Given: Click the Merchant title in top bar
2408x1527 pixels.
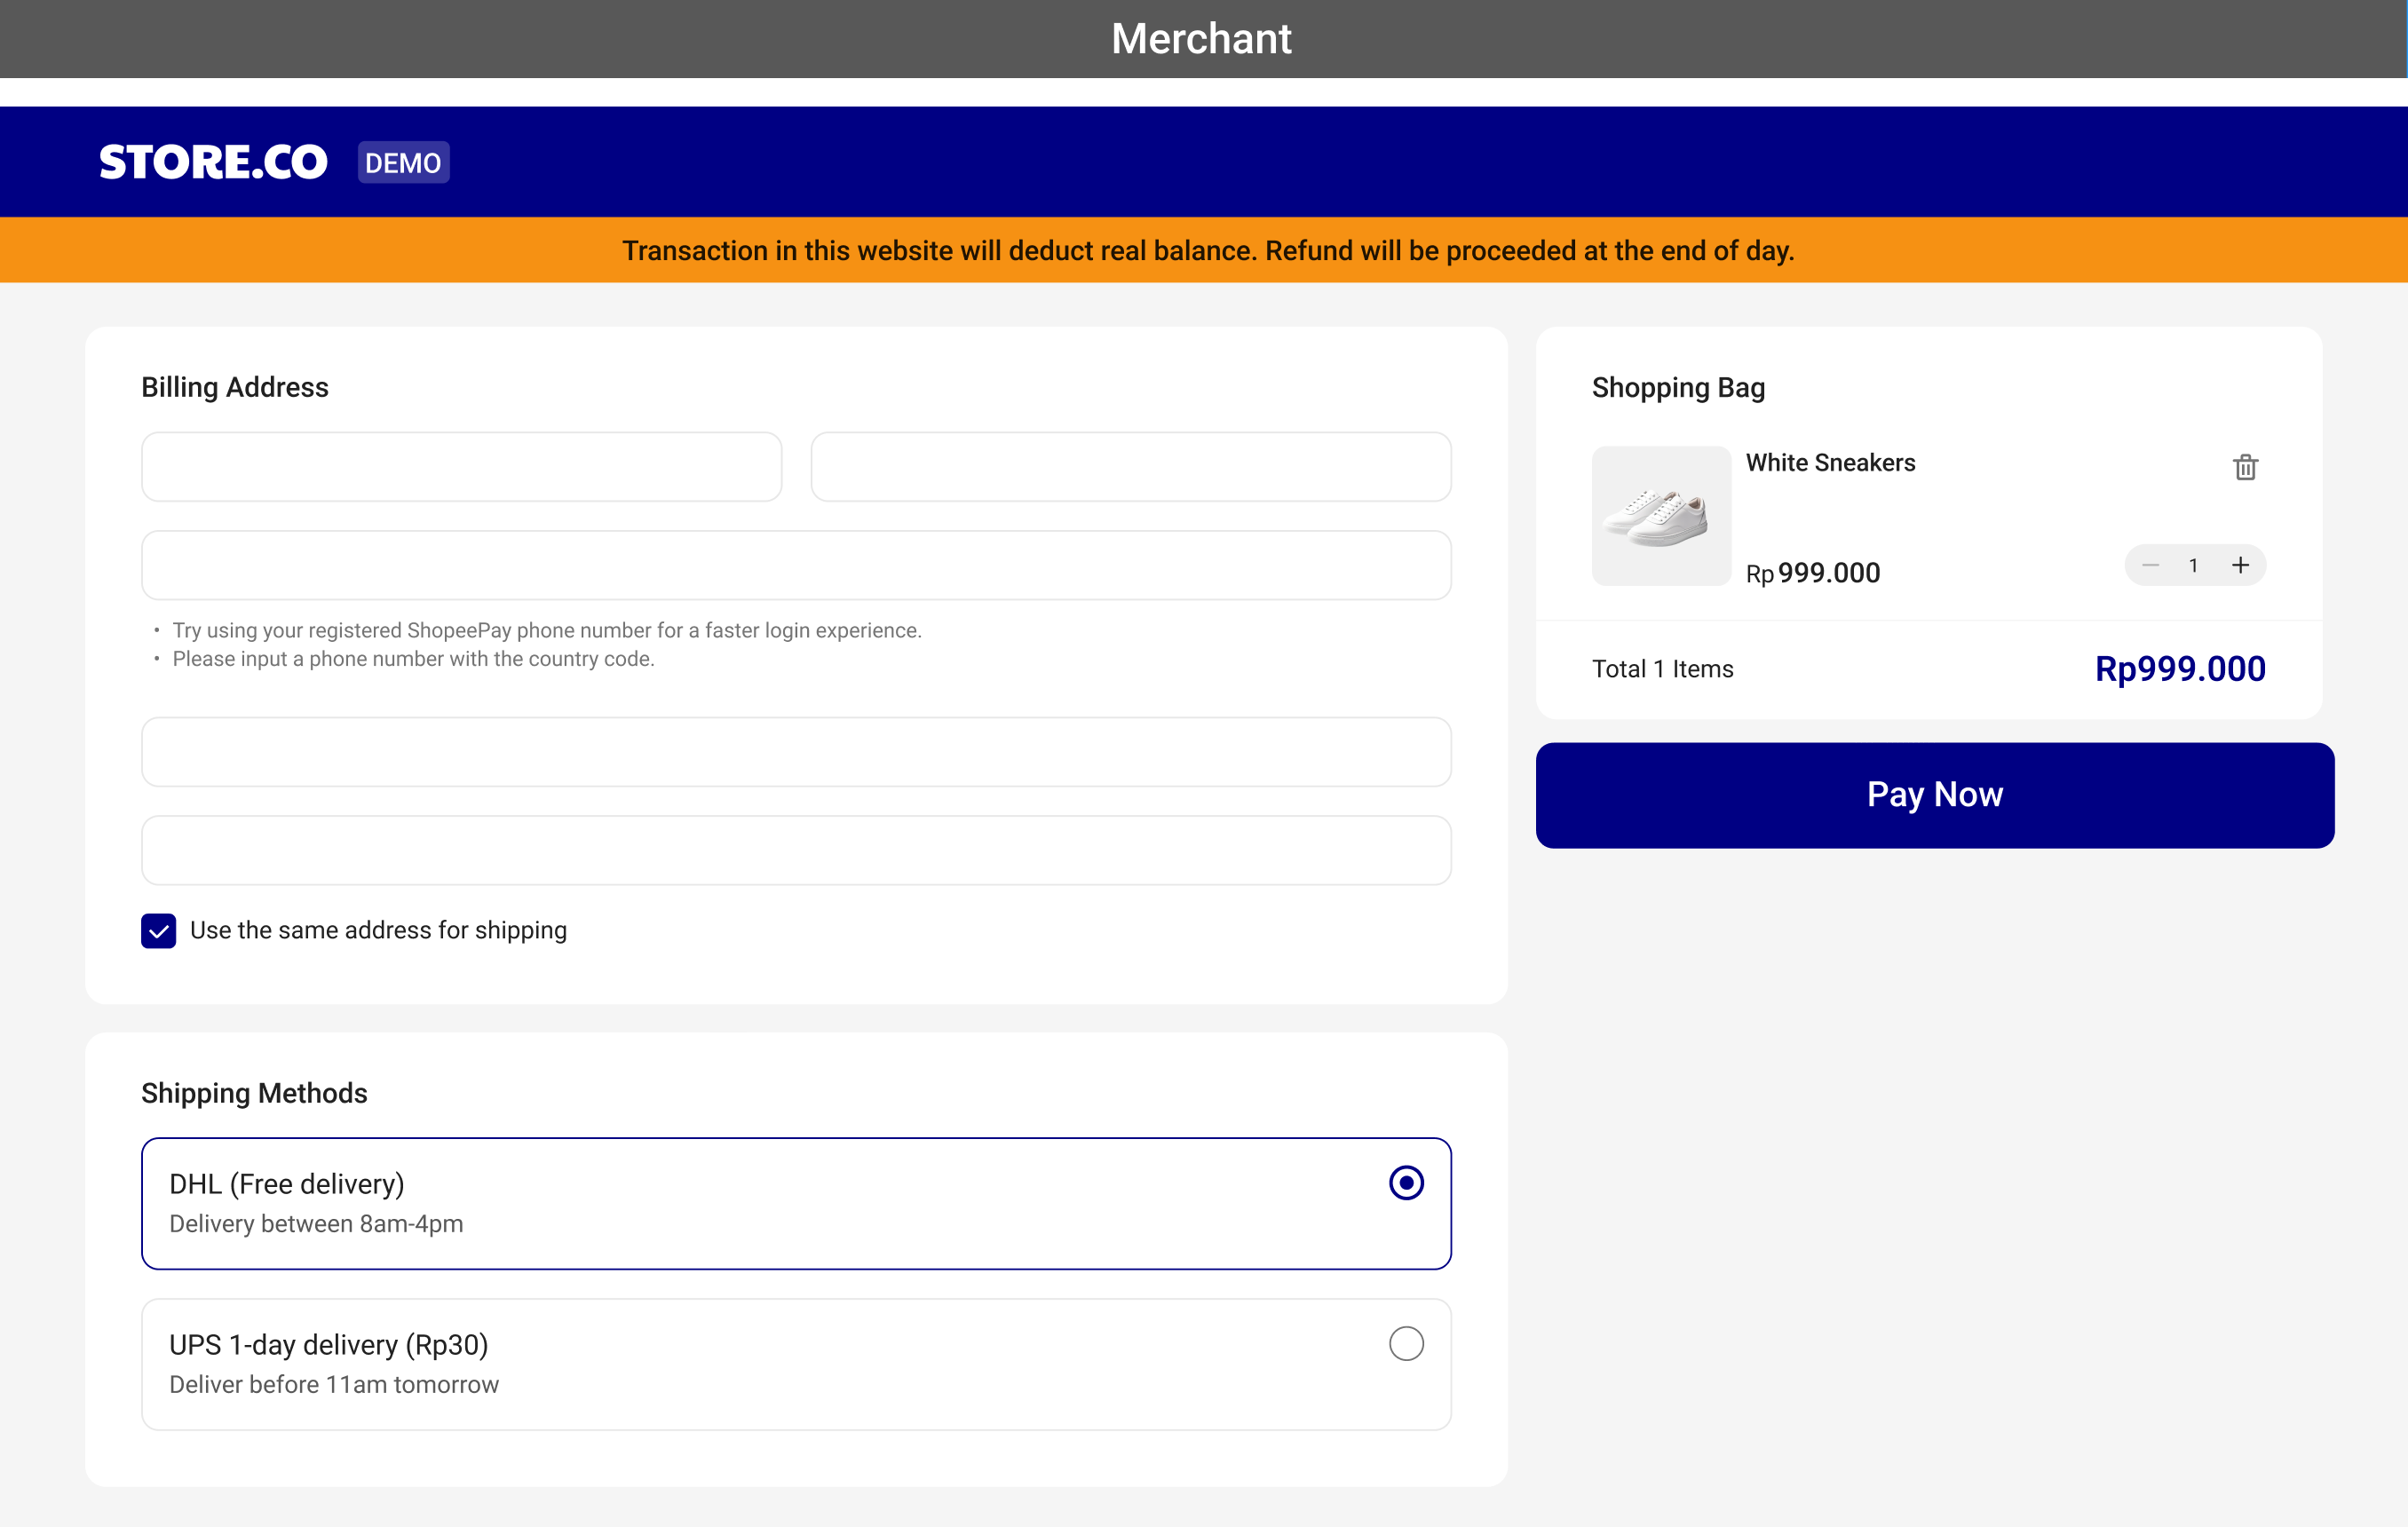Looking at the screenshot, I should click(1201, 38).
